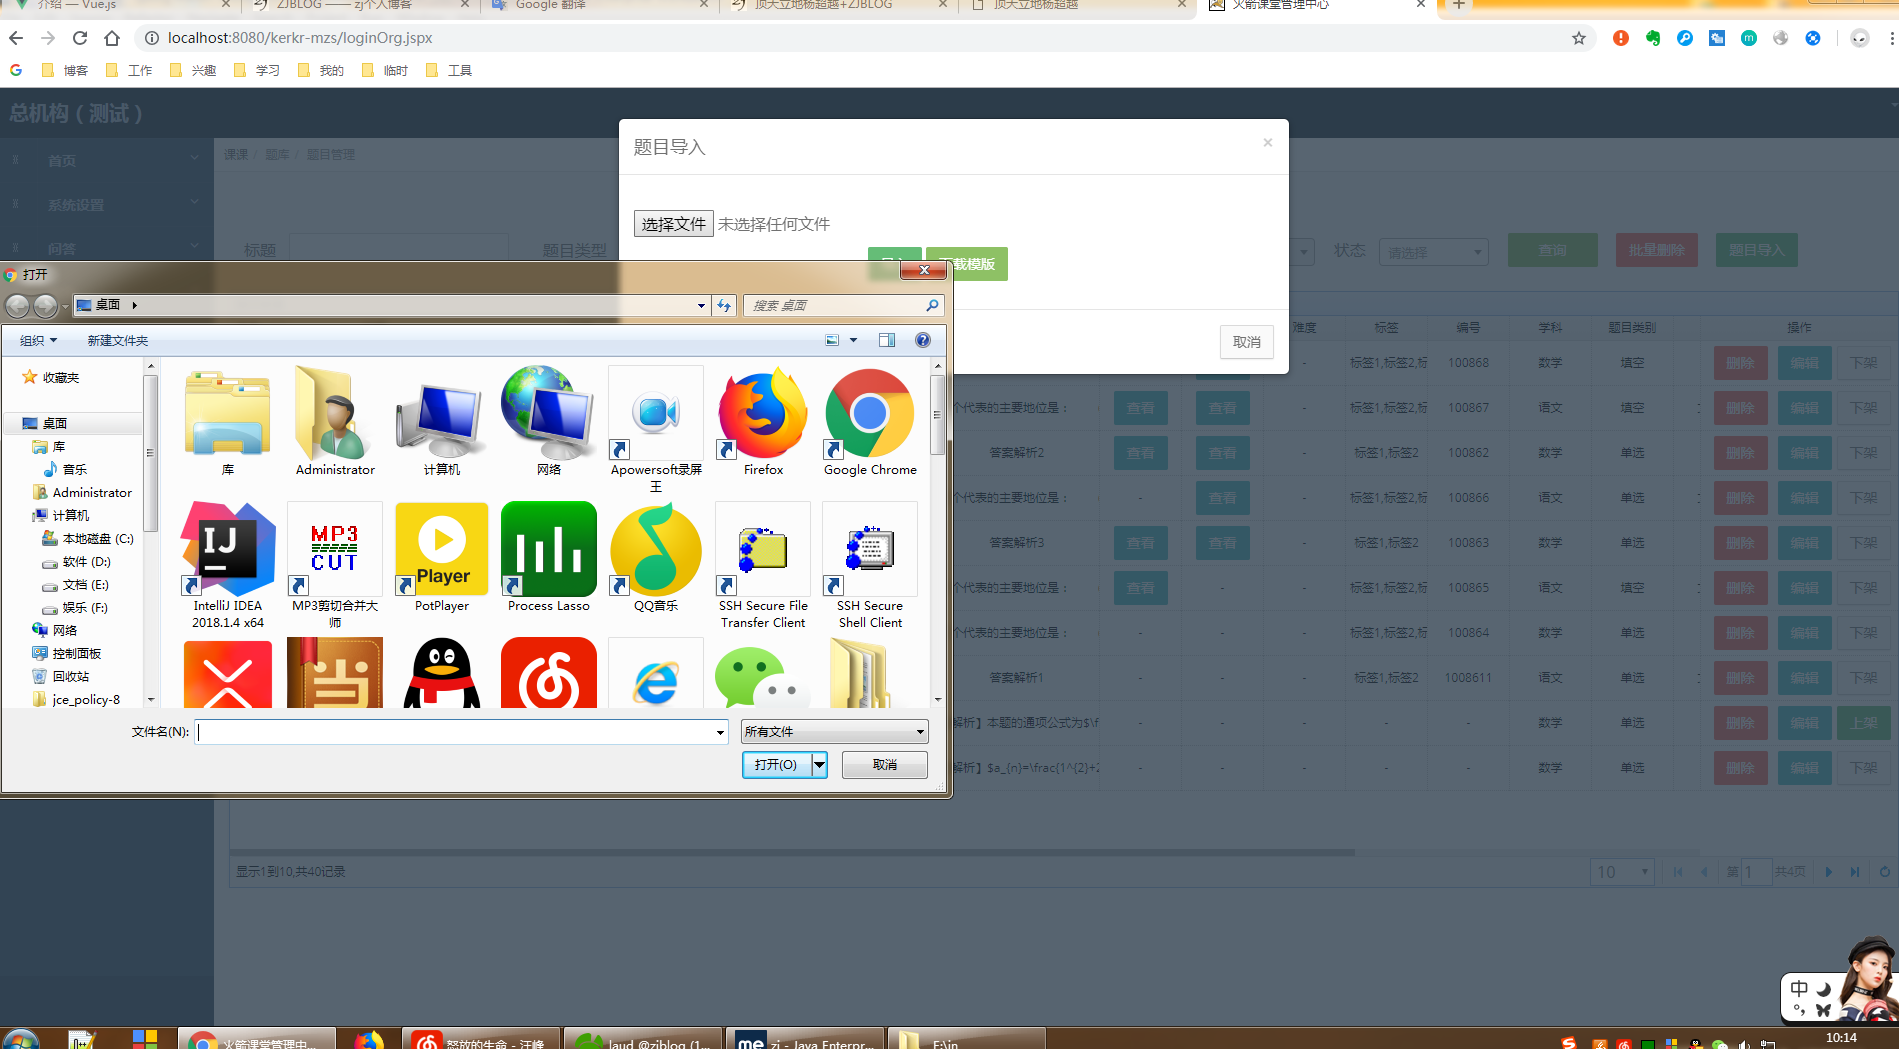Click 打开(O) button in file dialog
Viewport: 1899px width, 1049px height.
(777, 765)
